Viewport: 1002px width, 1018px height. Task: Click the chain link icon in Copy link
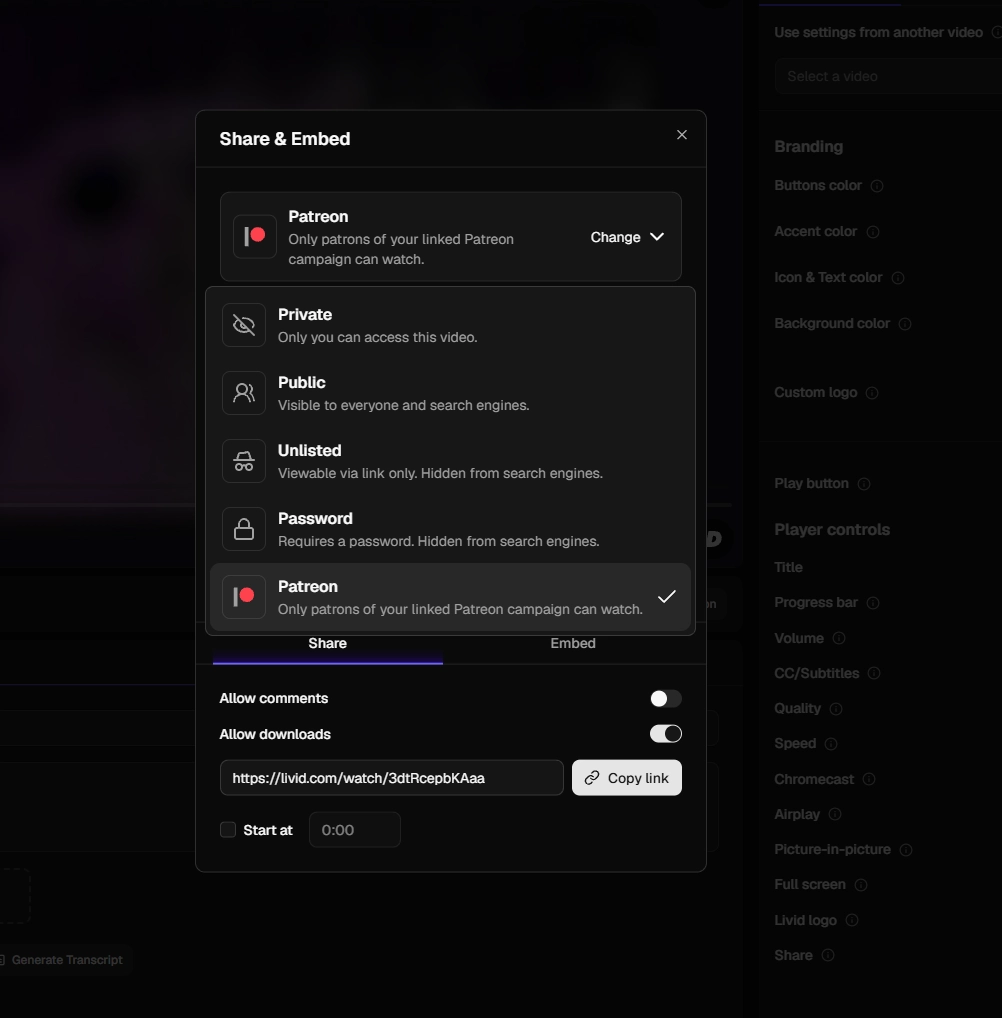coord(592,778)
